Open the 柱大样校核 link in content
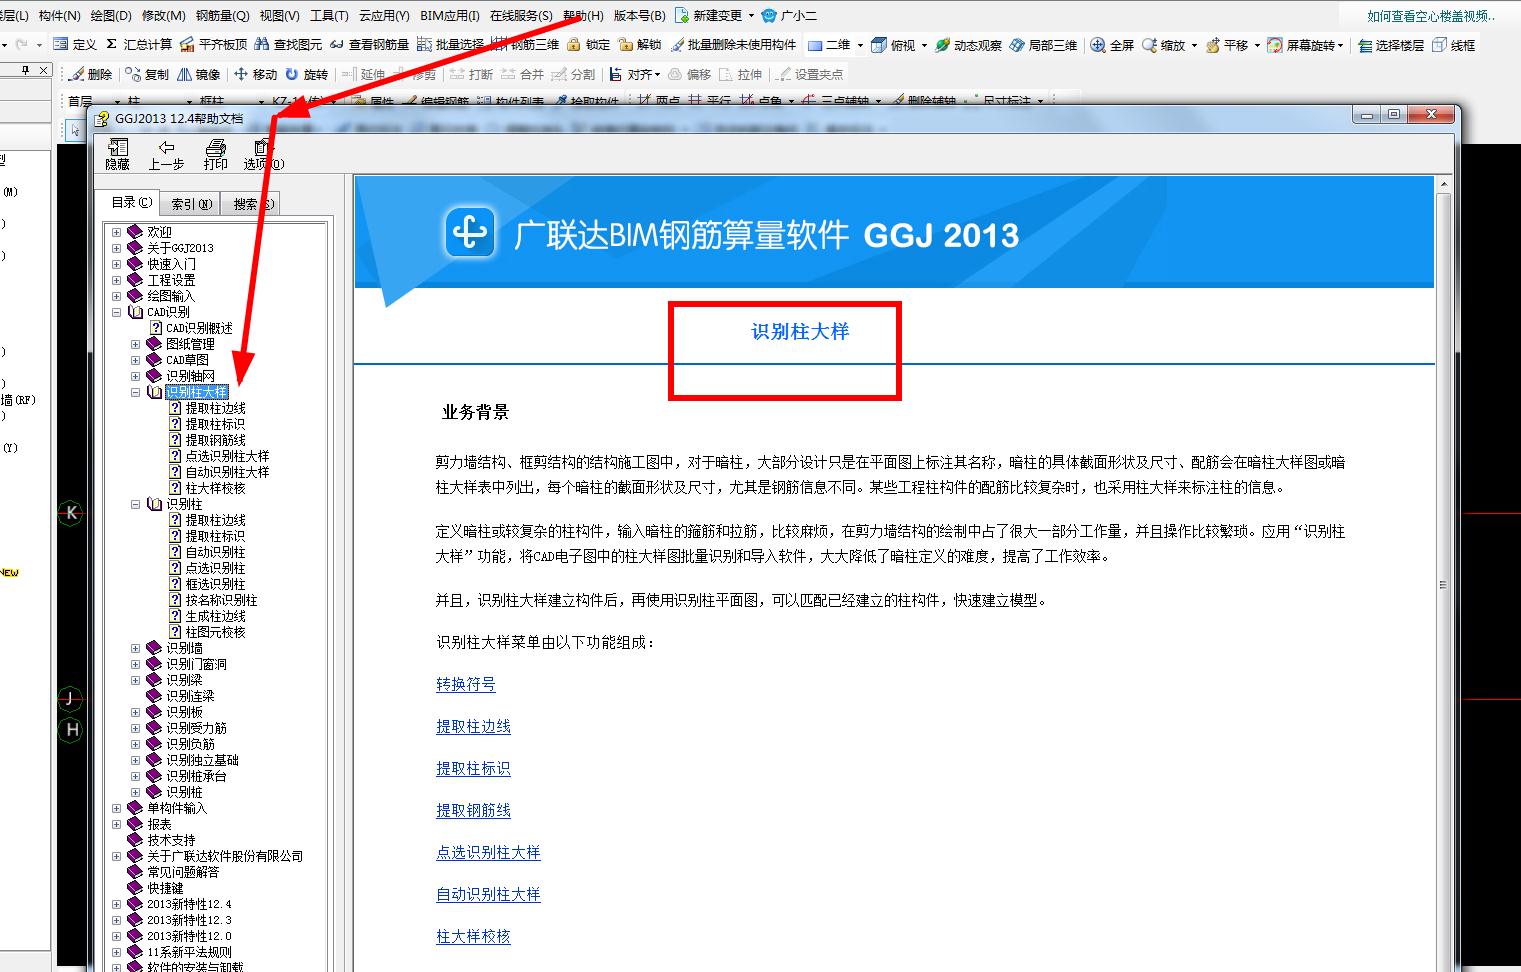This screenshot has width=1521, height=972. pos(473,937)
